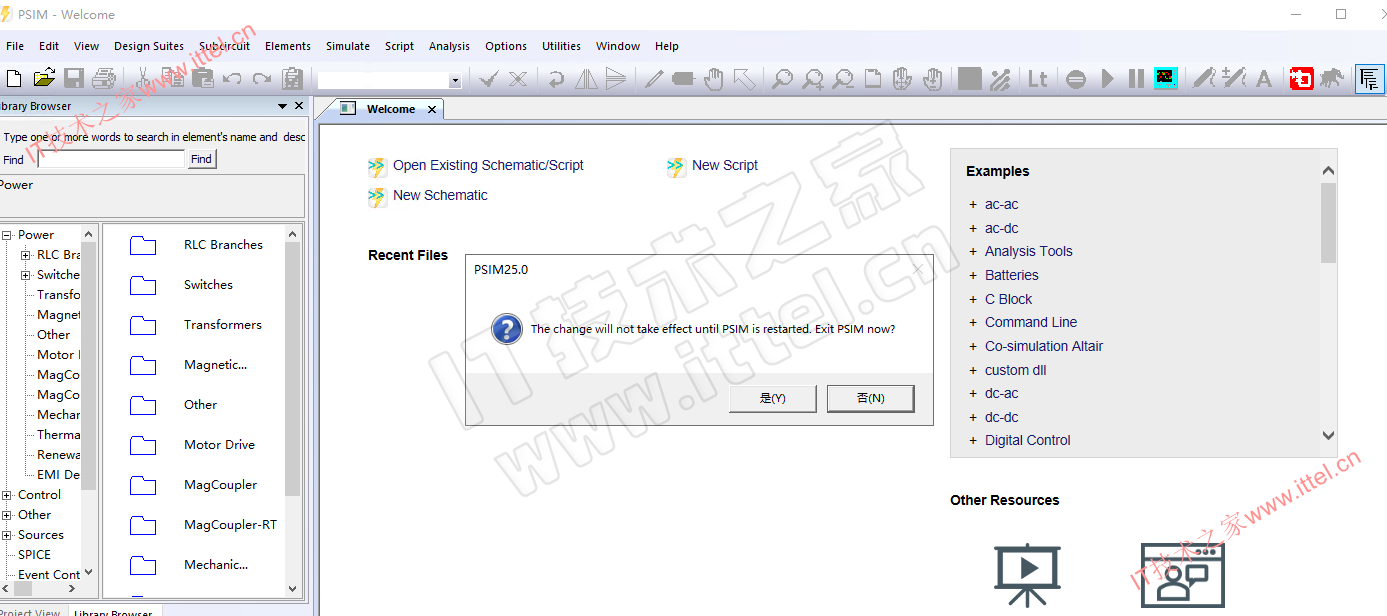Collapse the Power tree node
Viewport: 1387px width, 616px height.
click(x=6, y=235)
